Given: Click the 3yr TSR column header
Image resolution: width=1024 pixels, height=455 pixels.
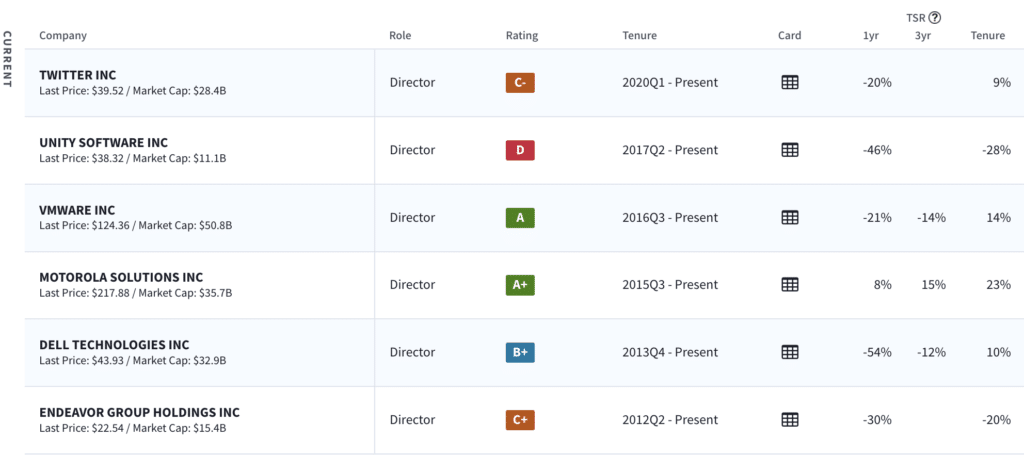Looking at the screenshot, I should tap(923, 35).
